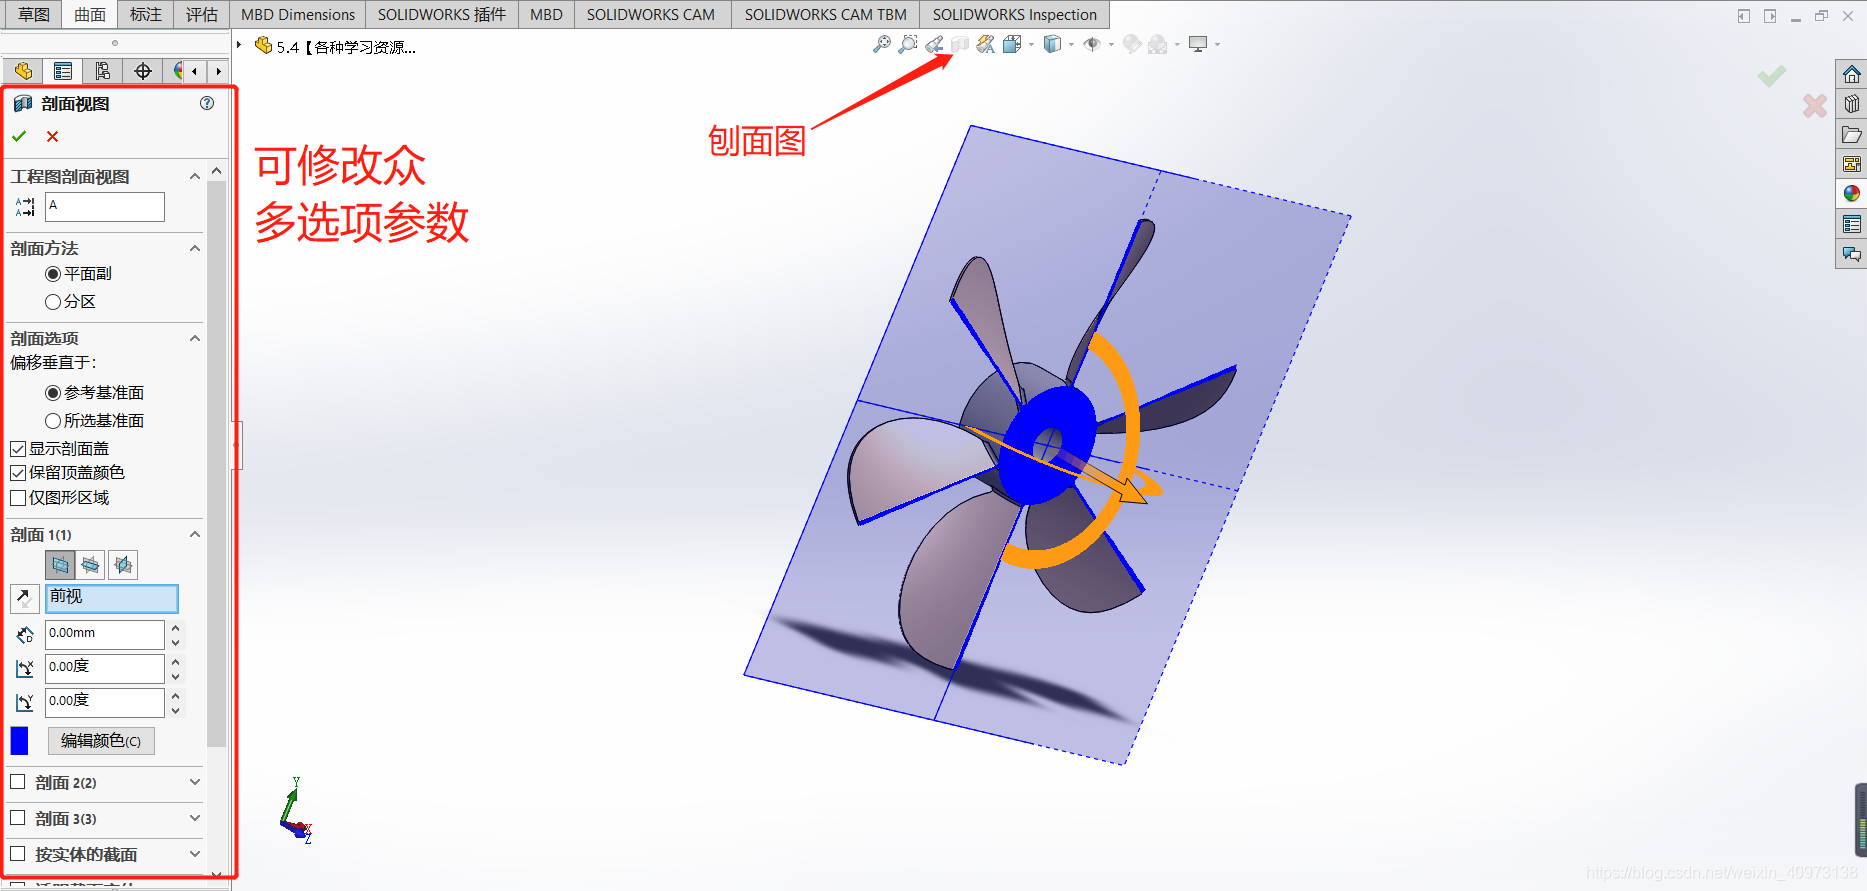
Task: Open the Display Style dropdown arrow
Action: coord(1071,45)
